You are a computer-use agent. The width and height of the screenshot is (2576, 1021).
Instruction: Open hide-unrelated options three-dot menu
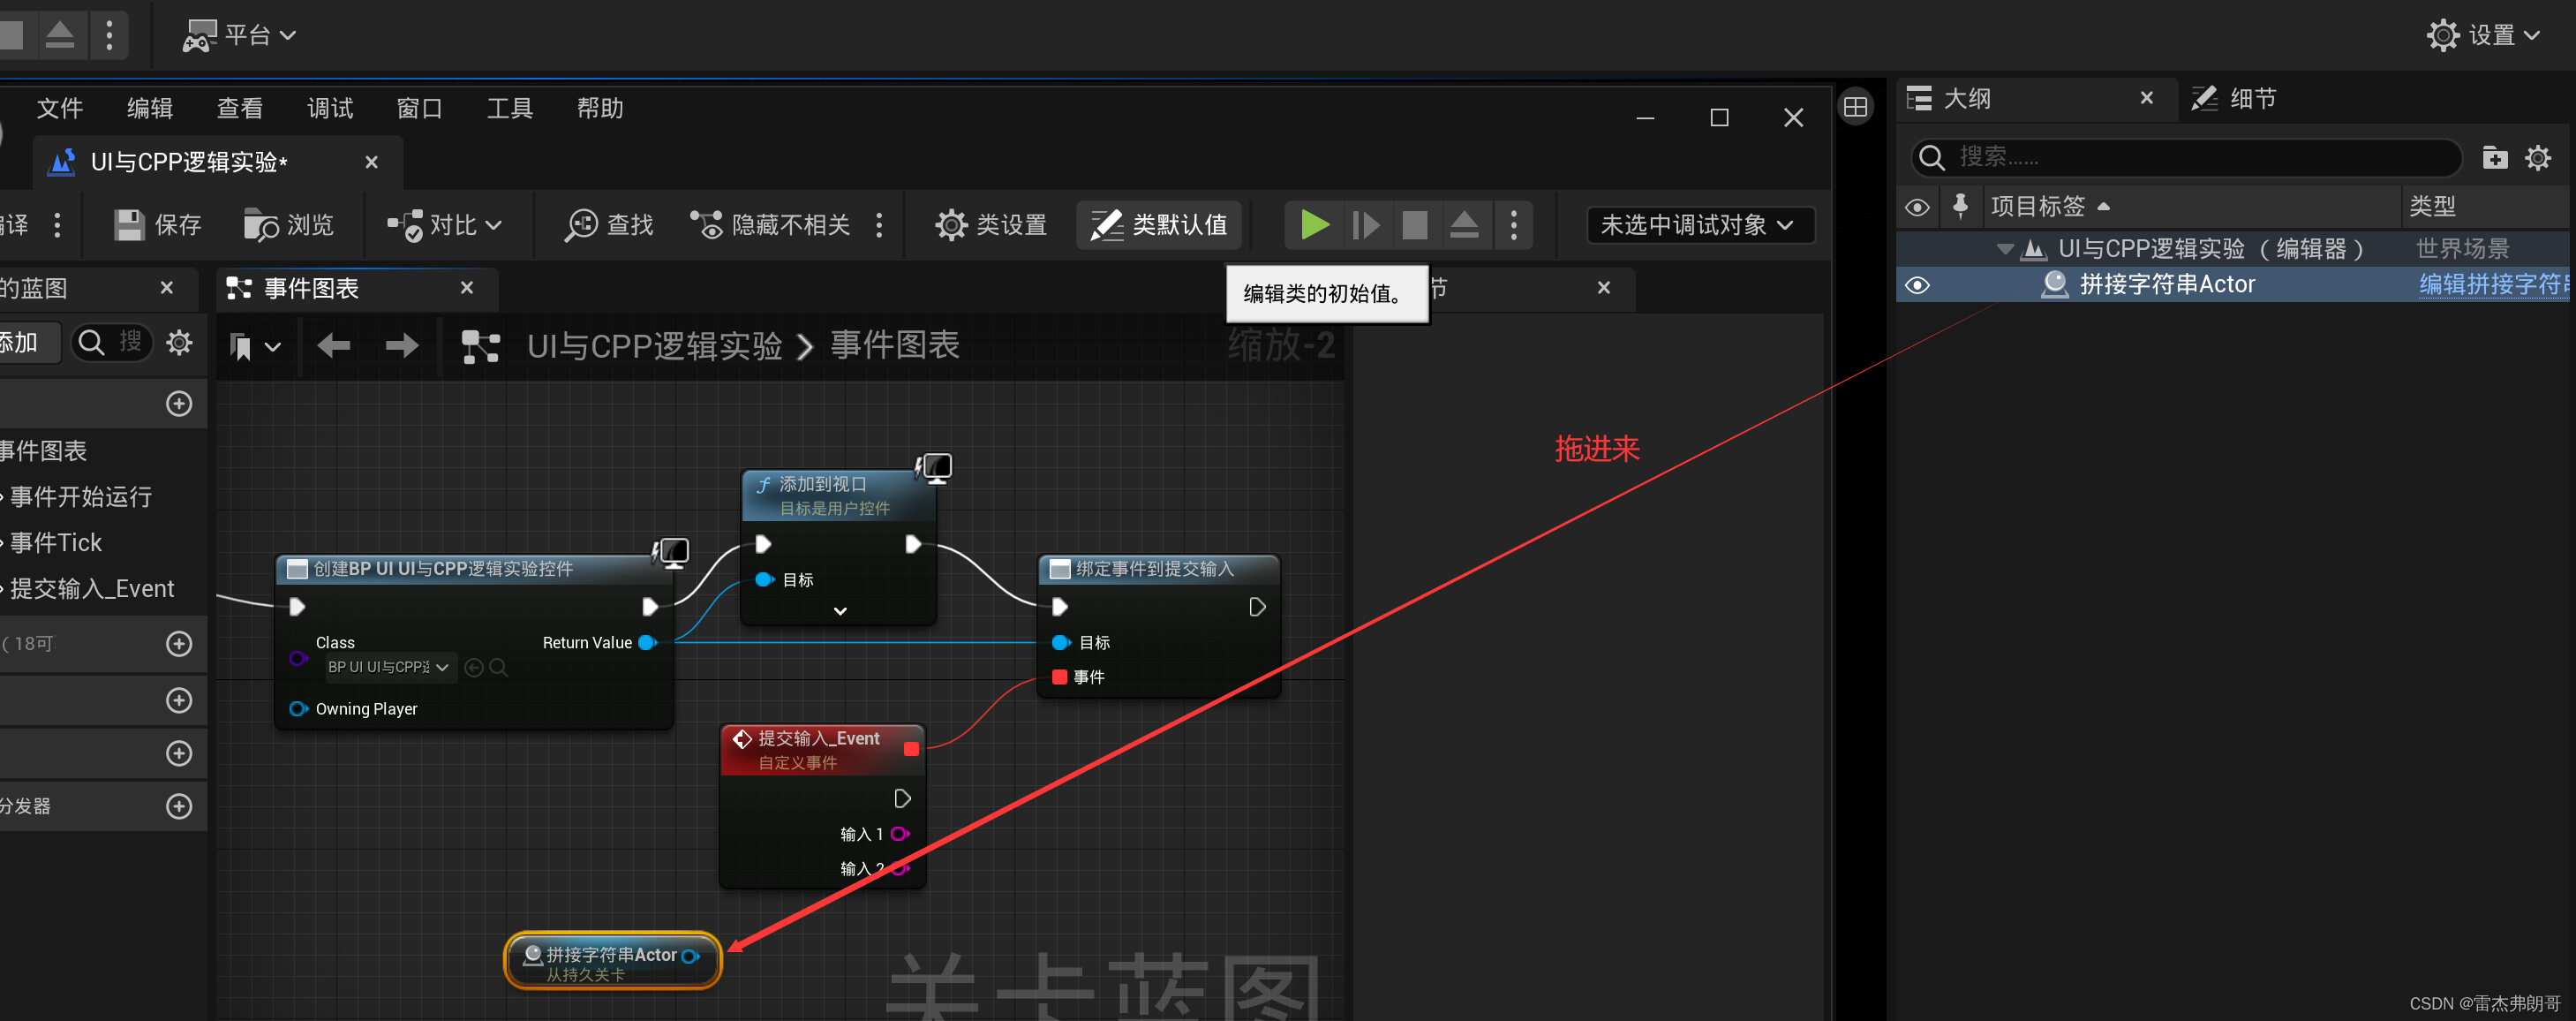[x=879, y=225]
